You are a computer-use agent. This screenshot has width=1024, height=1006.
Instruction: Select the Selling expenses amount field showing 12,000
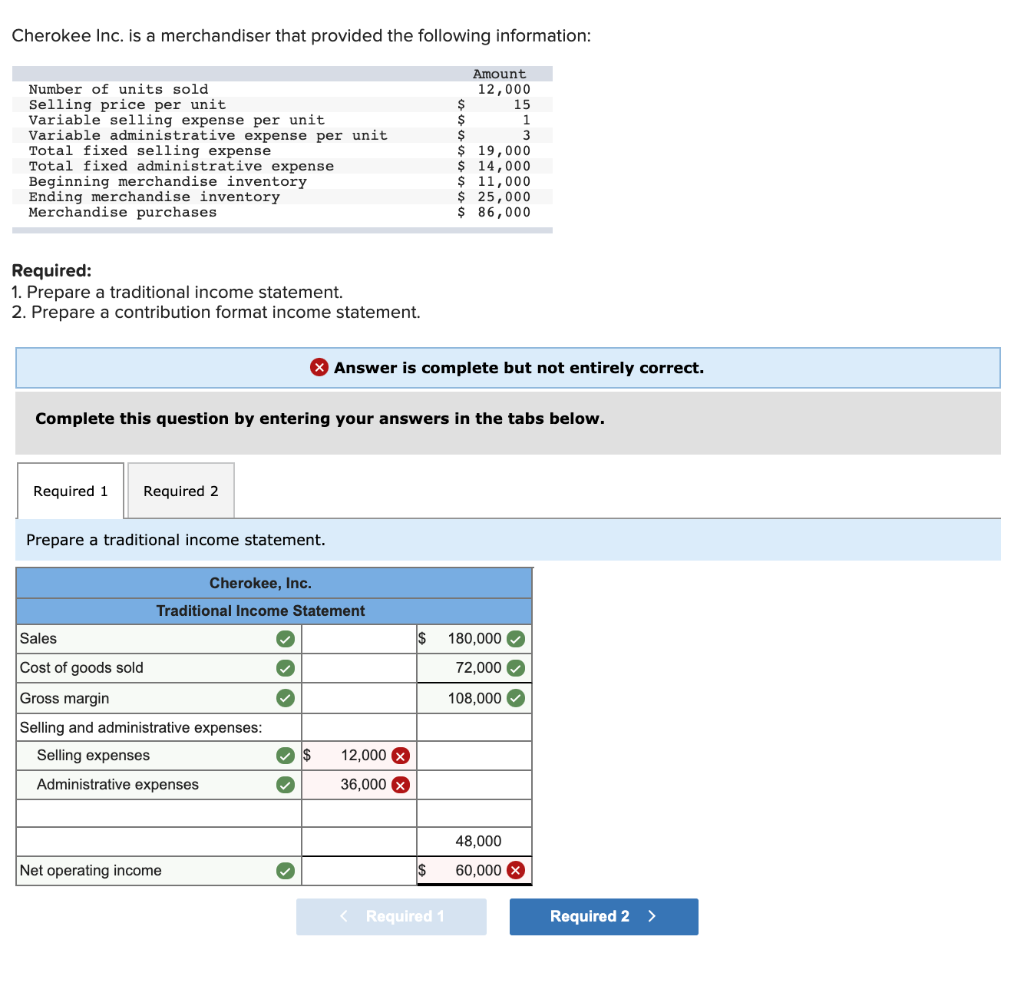tap(359, 756)
